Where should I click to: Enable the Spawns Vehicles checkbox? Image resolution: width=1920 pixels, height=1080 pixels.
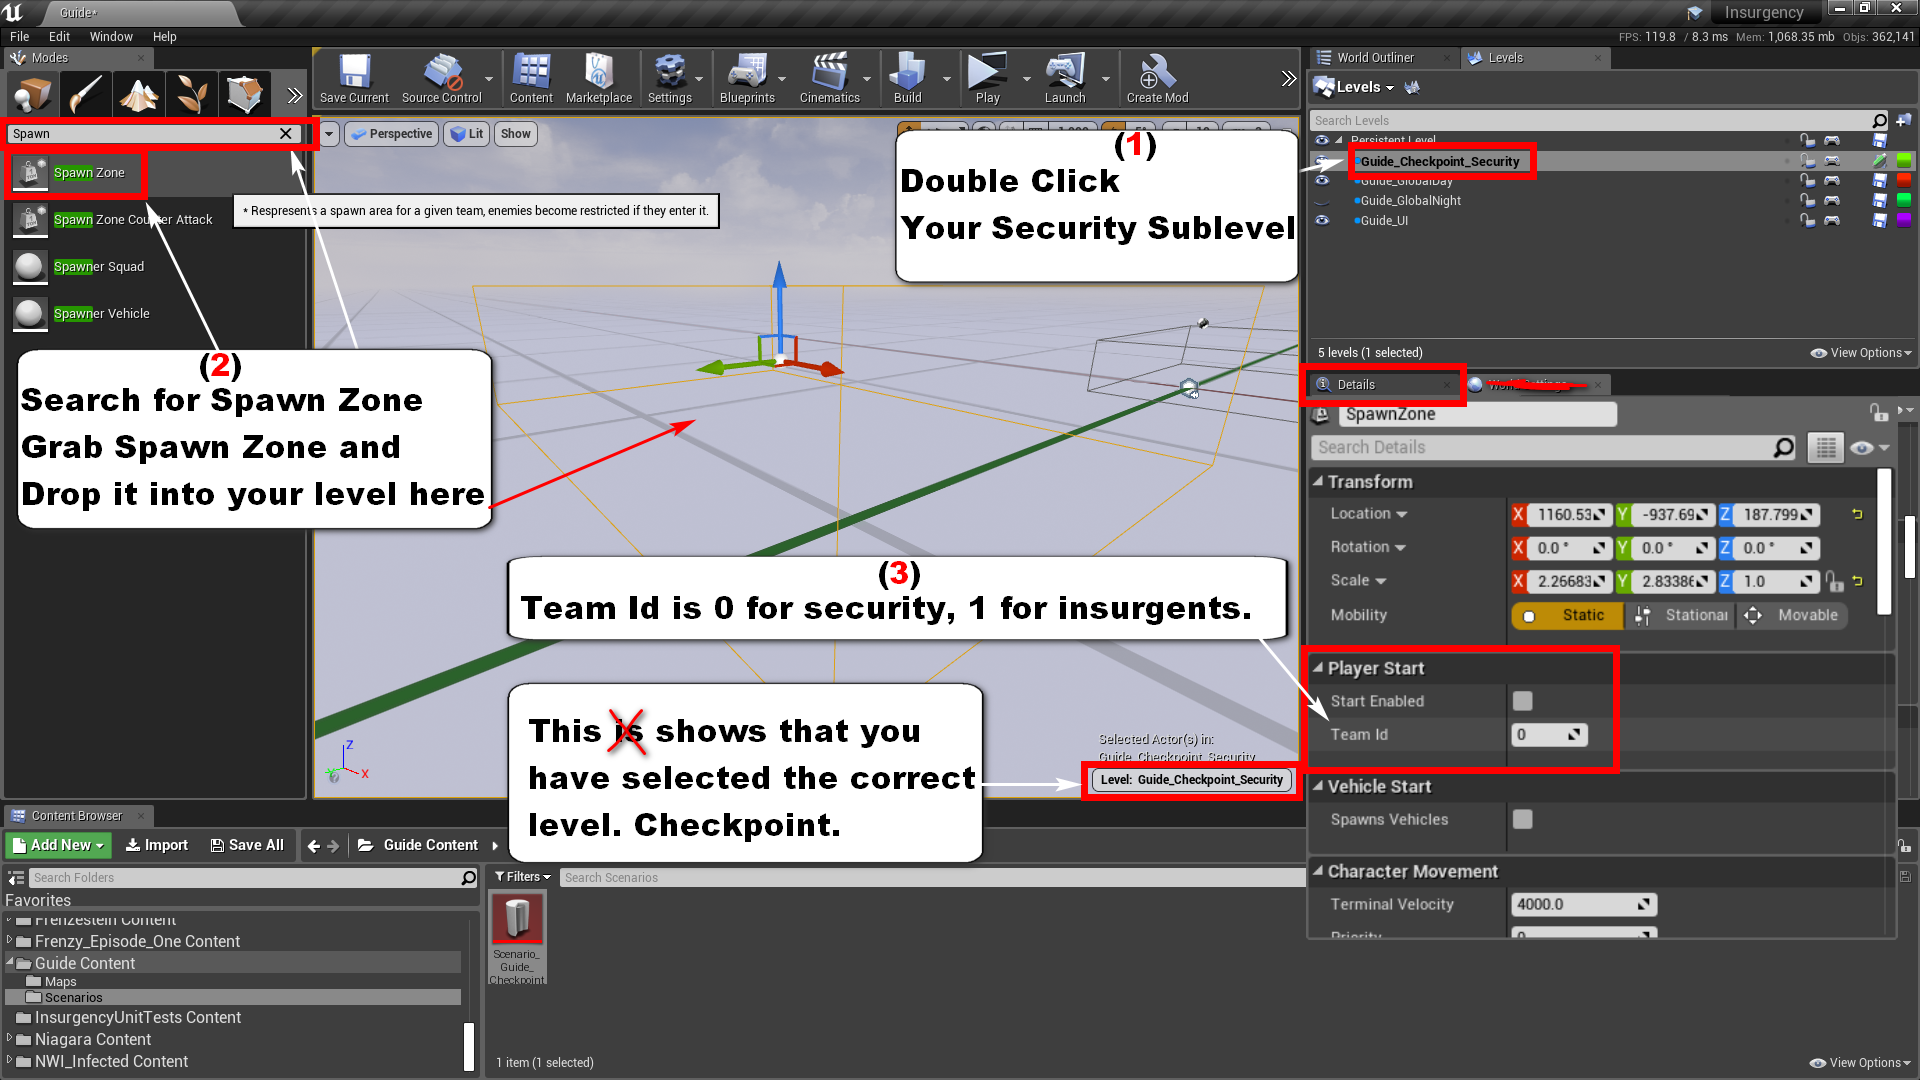click(x=1522, y=819)
